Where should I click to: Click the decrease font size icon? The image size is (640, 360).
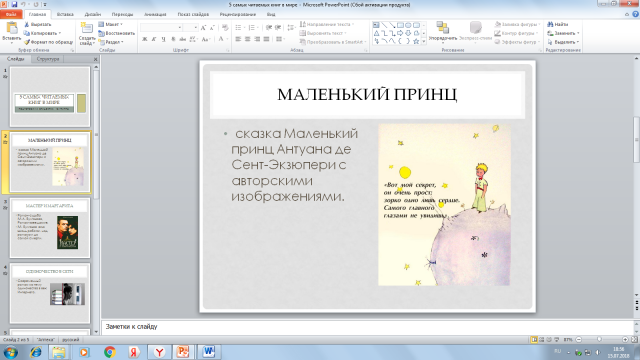pos(212,28)
